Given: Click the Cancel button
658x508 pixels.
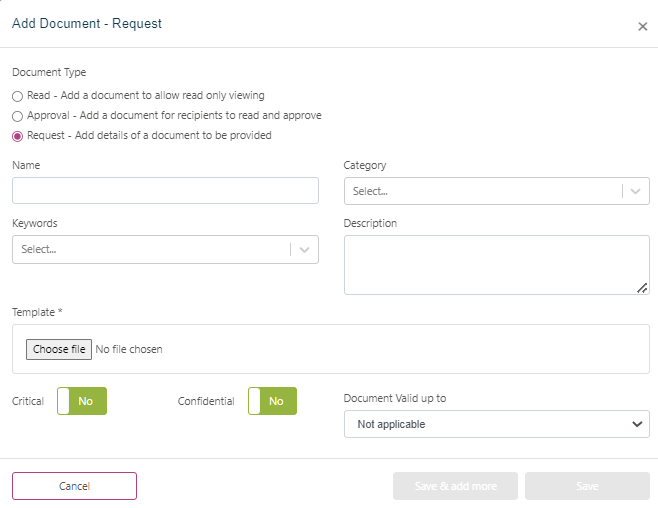Looking at the screenshot, I should tap(74, 486).
